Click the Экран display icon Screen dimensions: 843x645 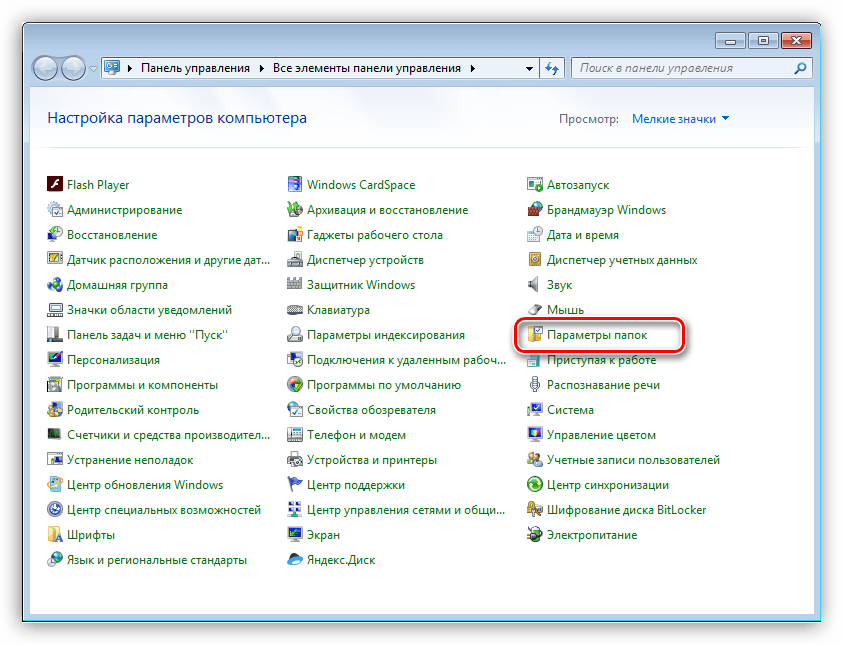point(295,535)
